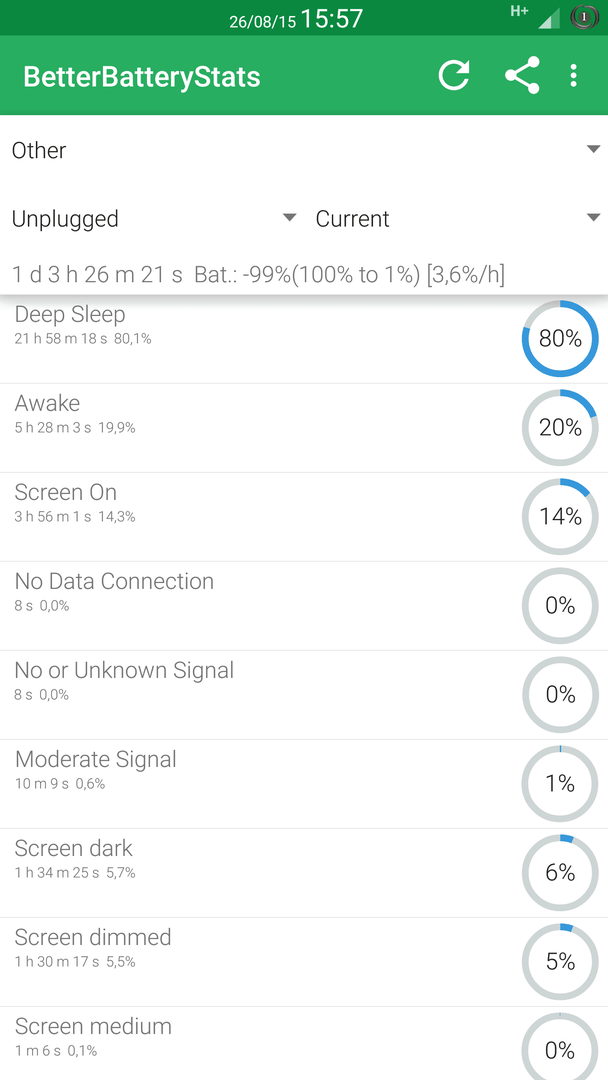The width and height of the screenshot is (608, 1080).
Task: Tap the signal strength status icon
Action: (x=549, y=19)
